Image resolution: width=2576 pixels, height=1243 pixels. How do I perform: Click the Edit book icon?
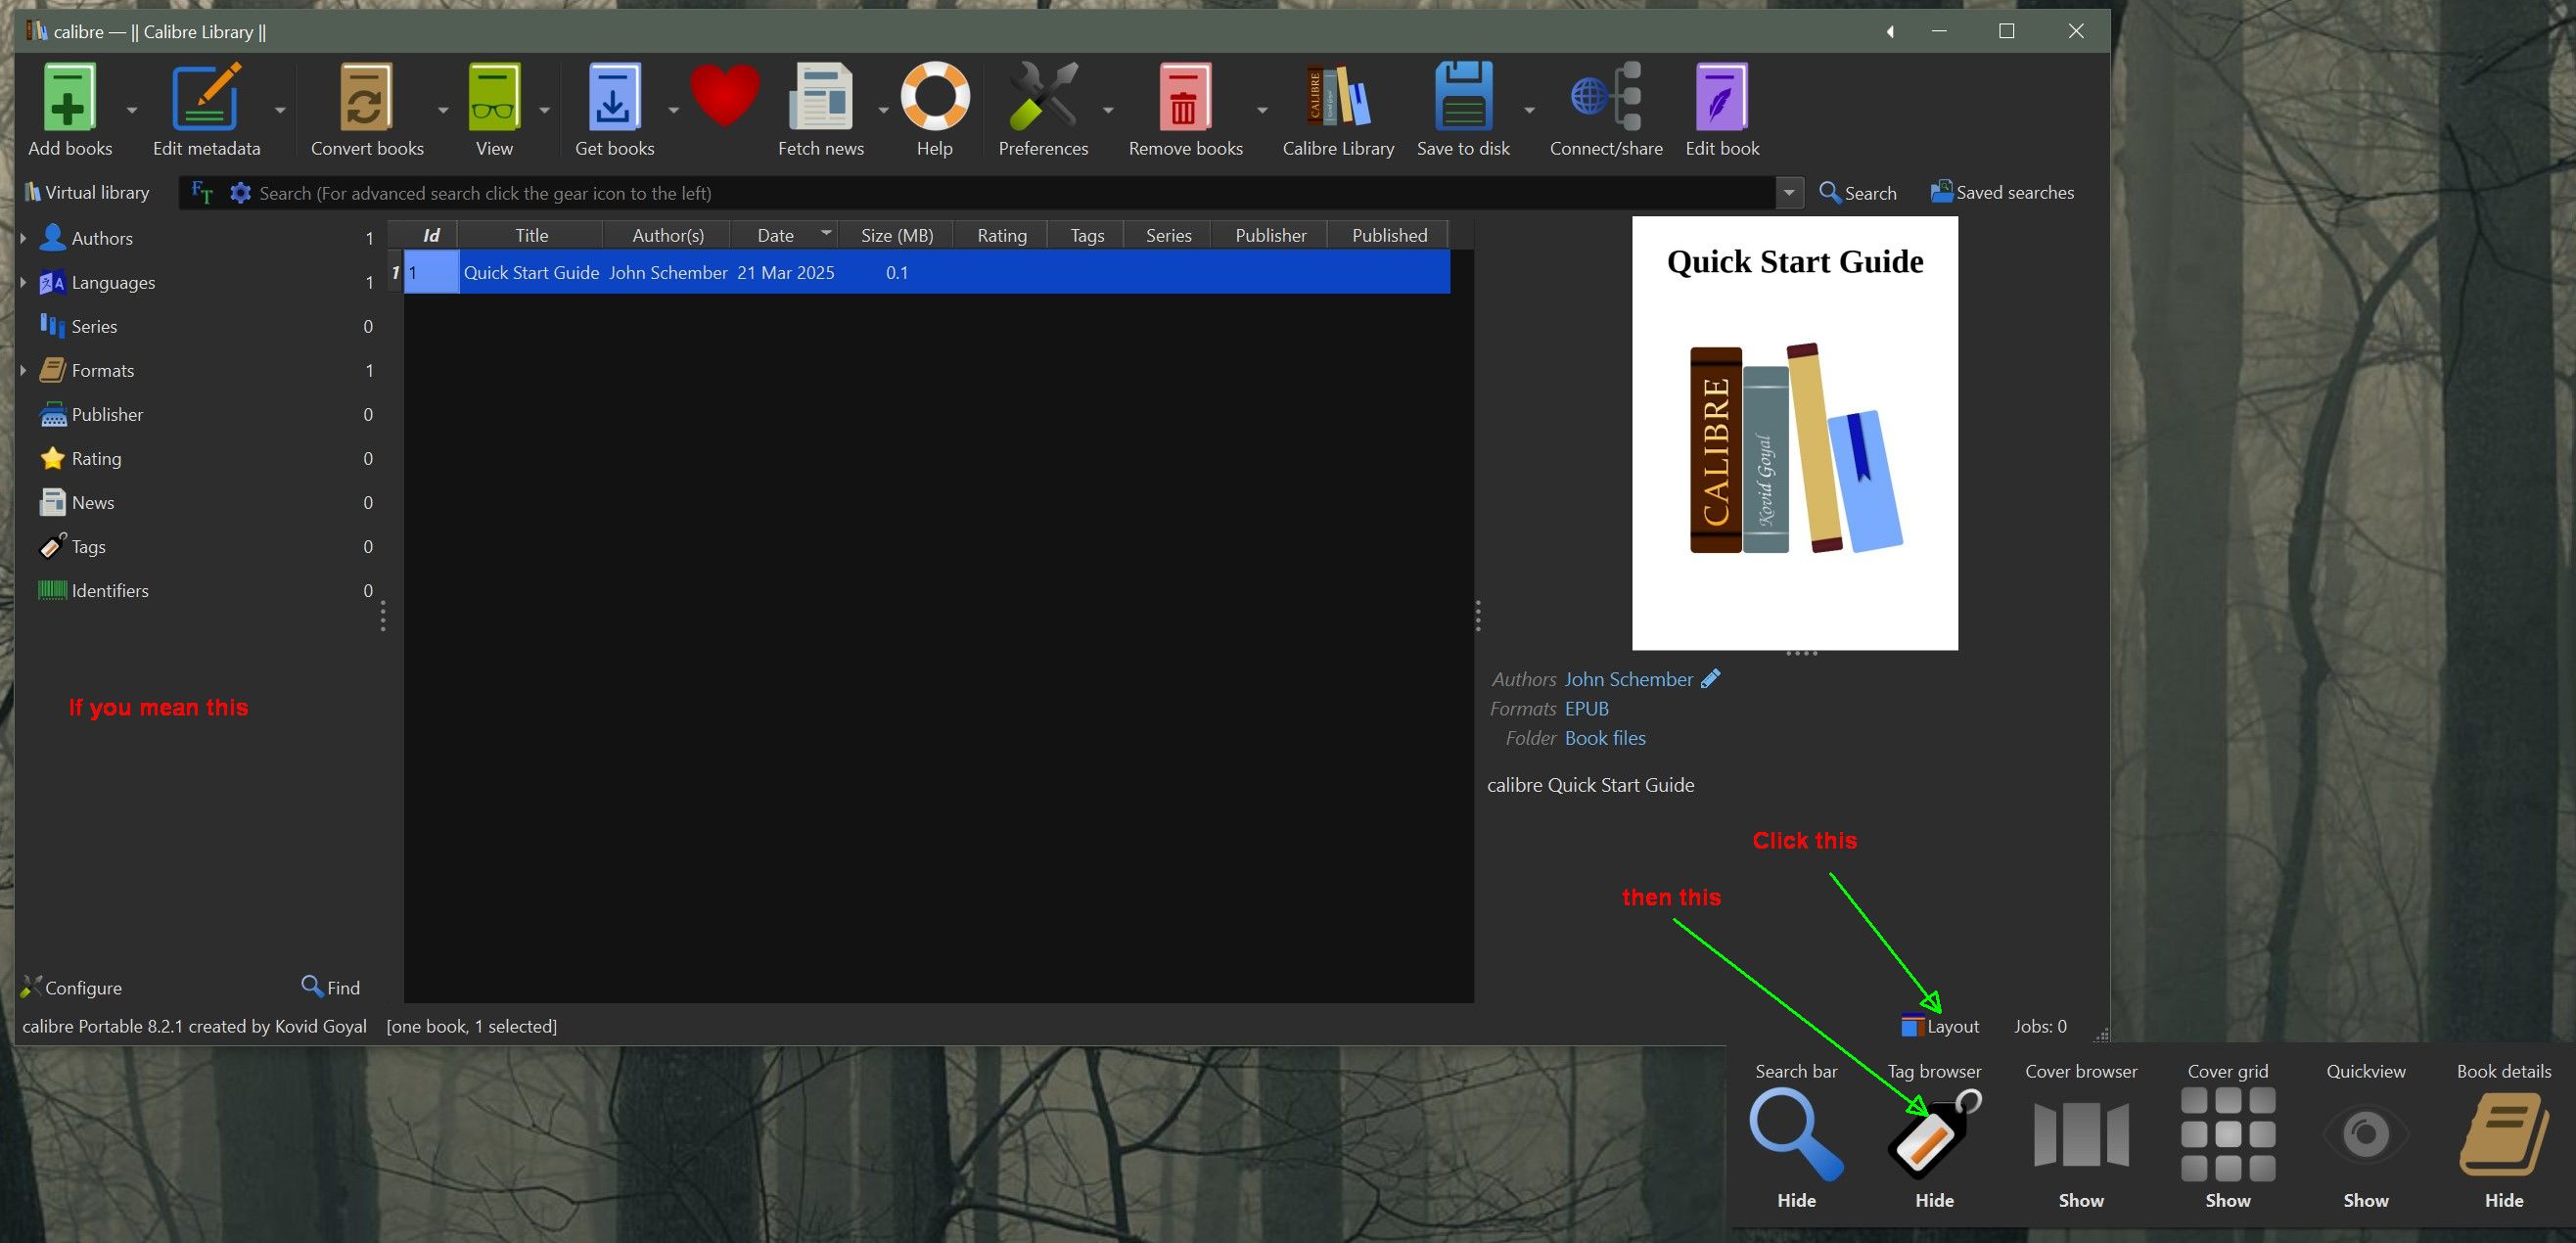[1721, 98]
